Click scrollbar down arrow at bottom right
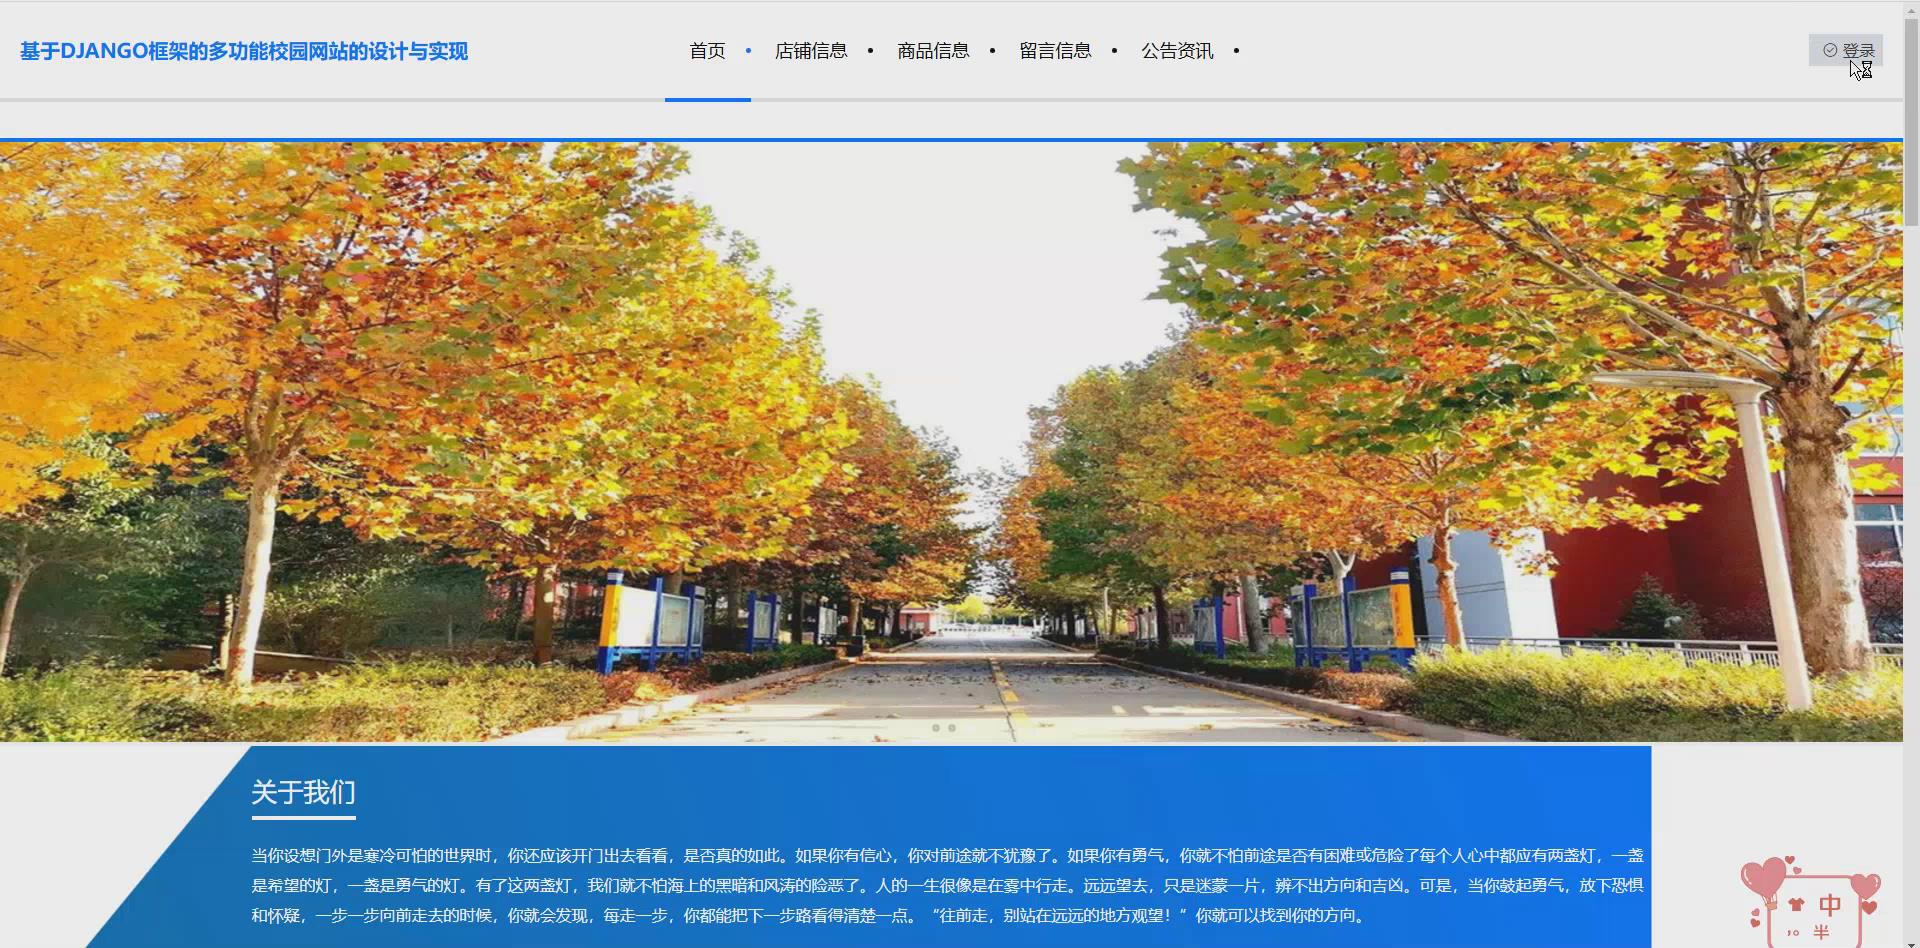This screenshot has height=948, width=1920. point(1911,944)
